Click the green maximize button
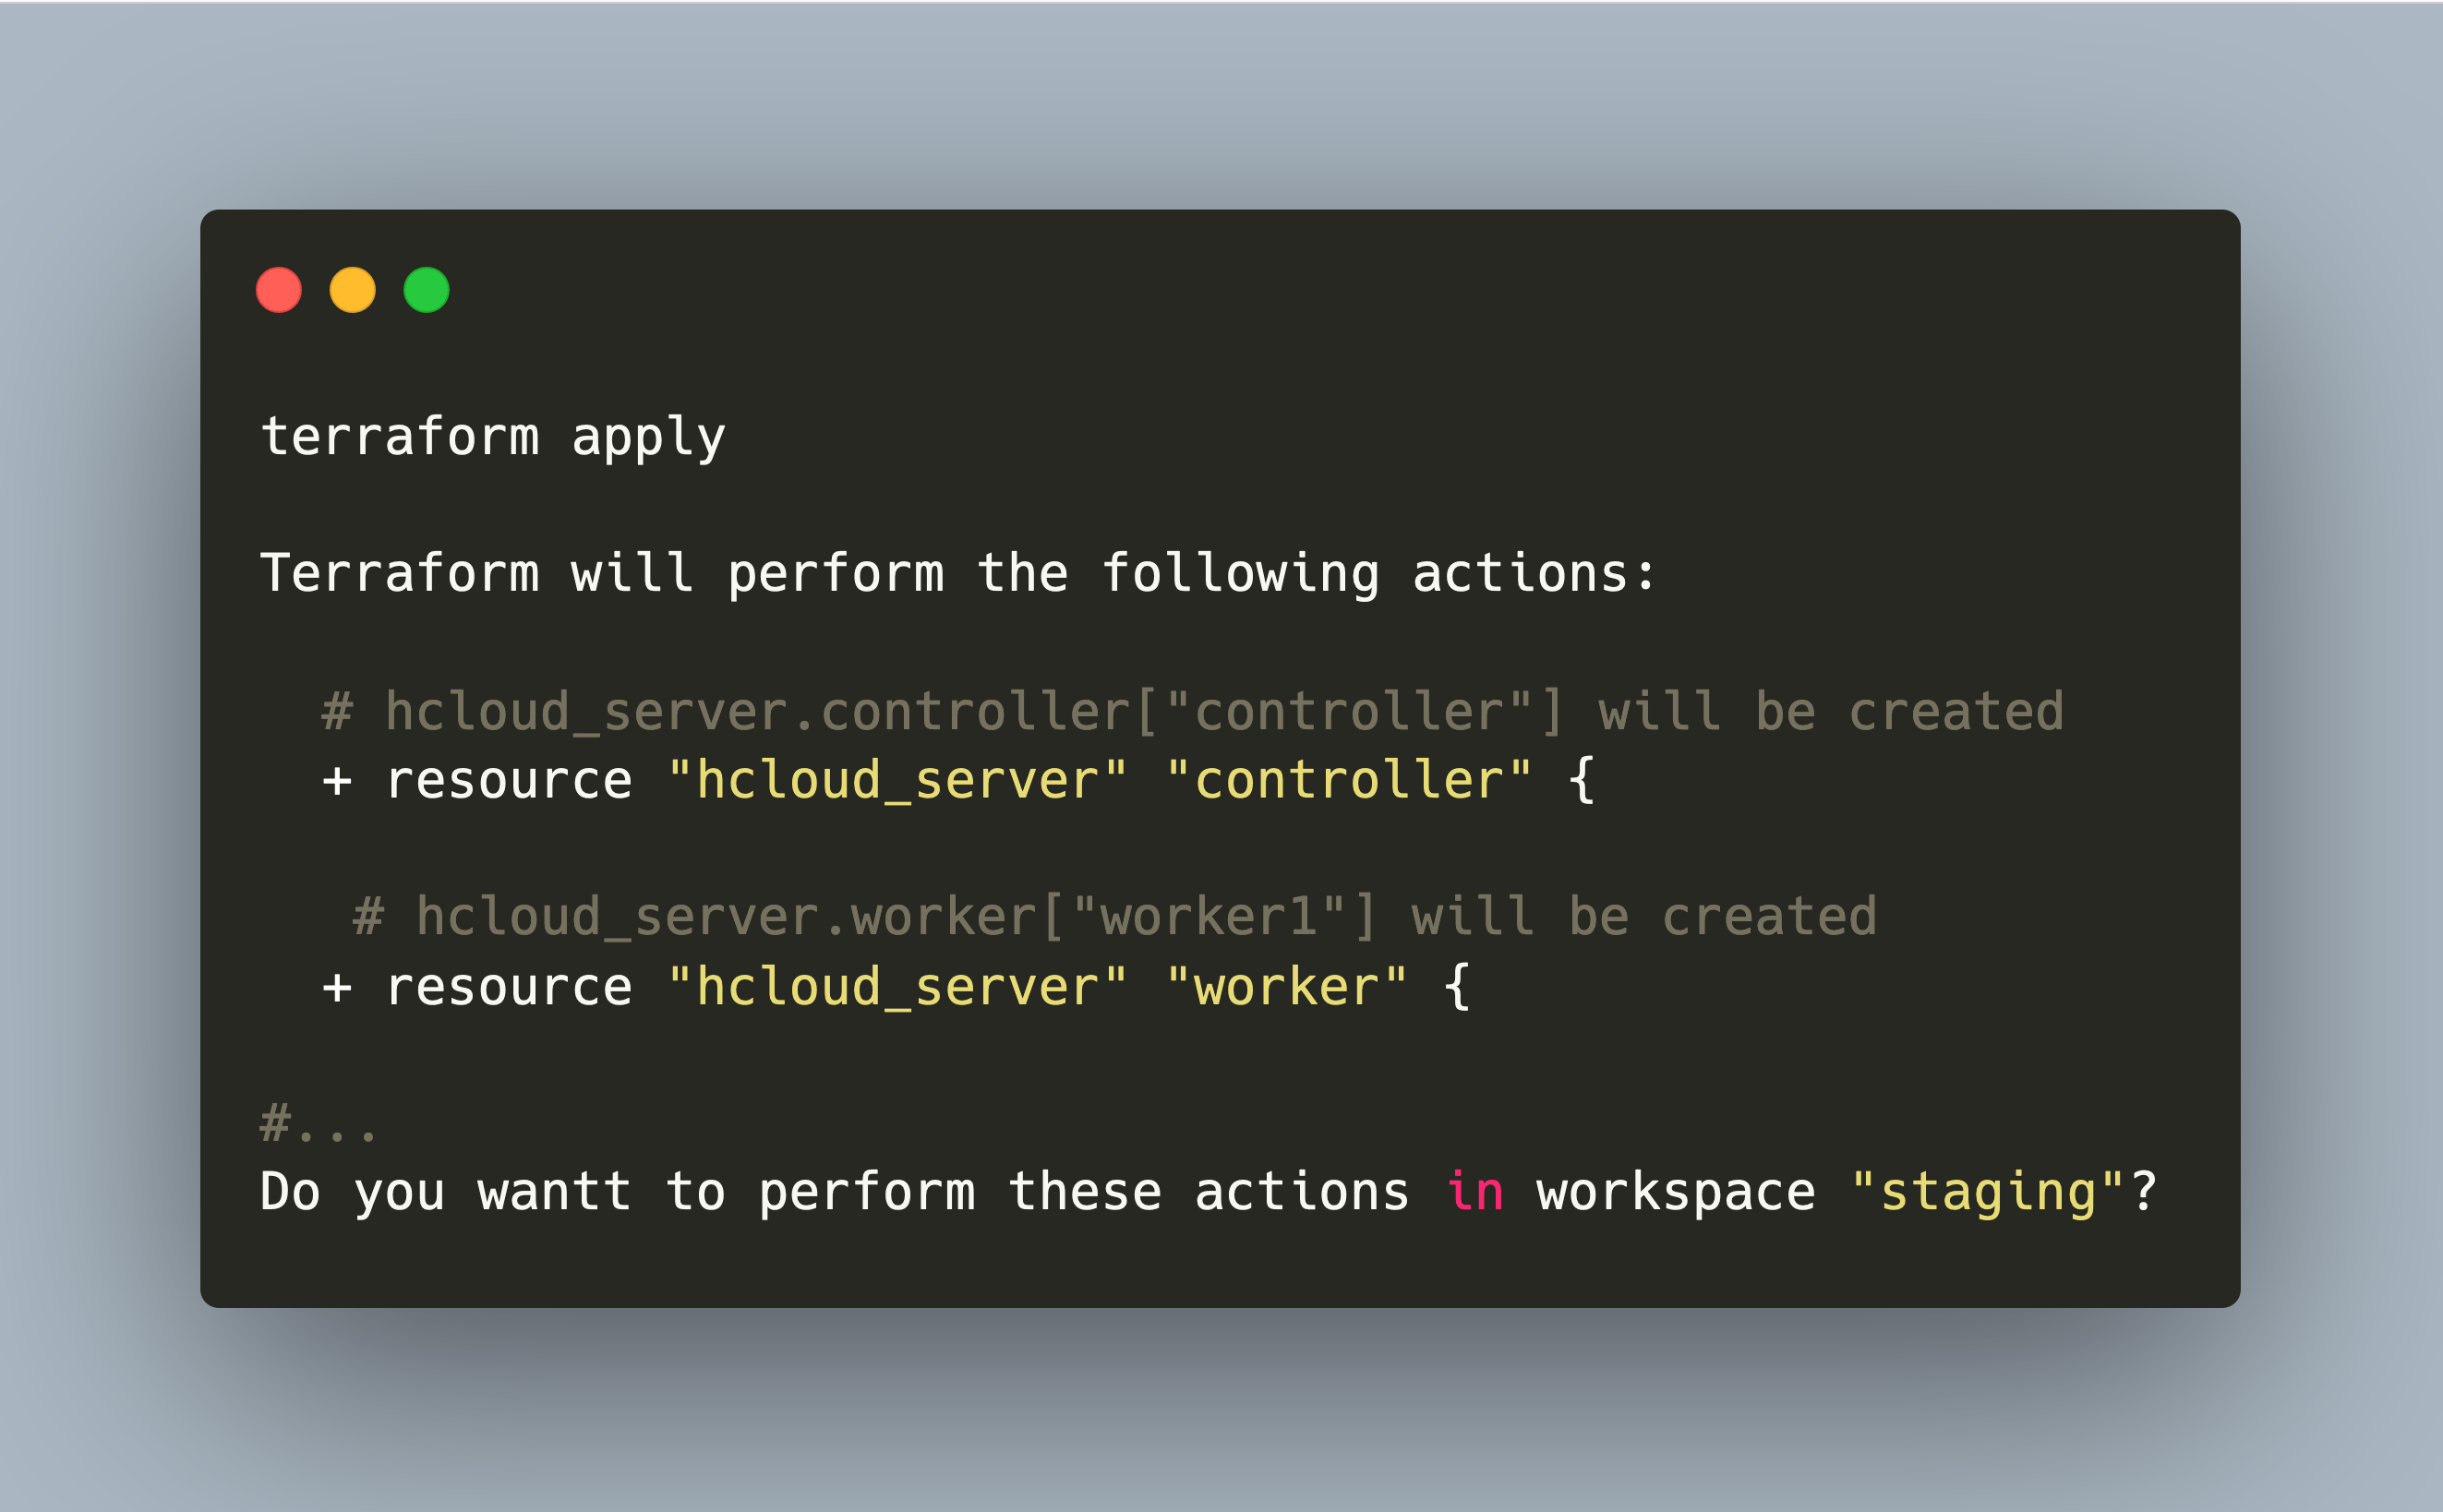Screen dimensions: 2443x1512 [x=426, y=290]
